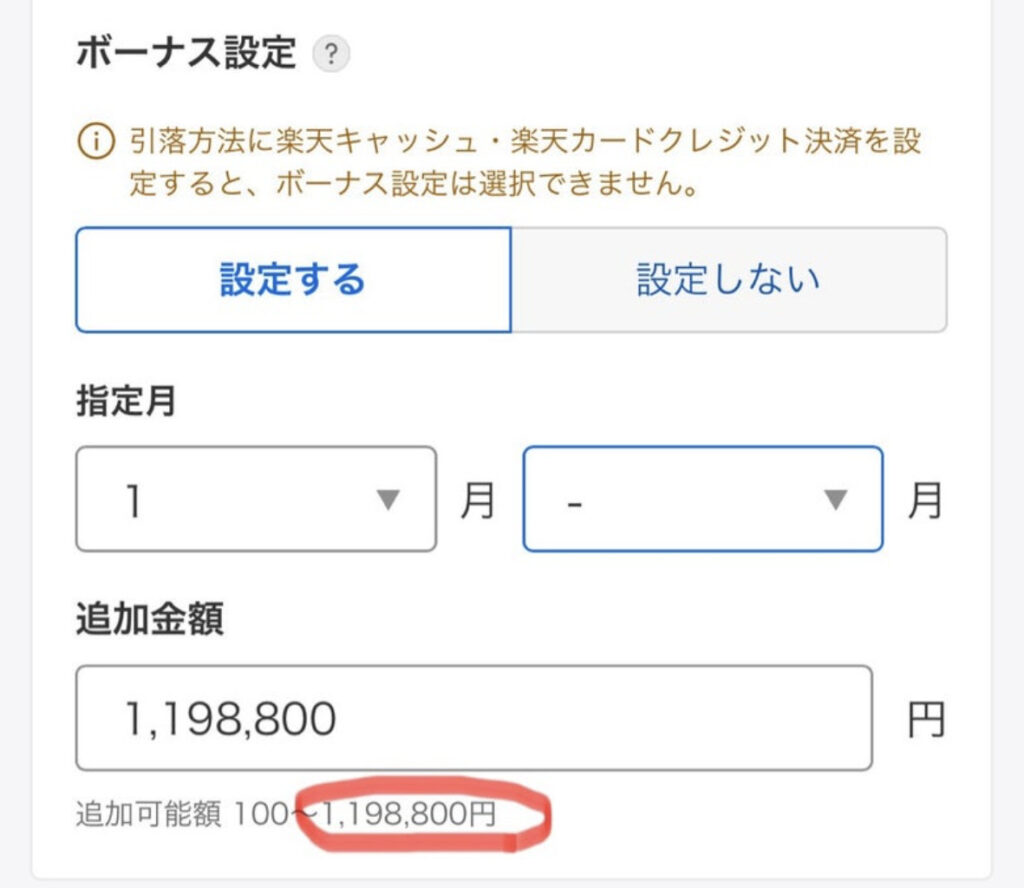Click the 月 label after the first dropdown

pos(477,500)
